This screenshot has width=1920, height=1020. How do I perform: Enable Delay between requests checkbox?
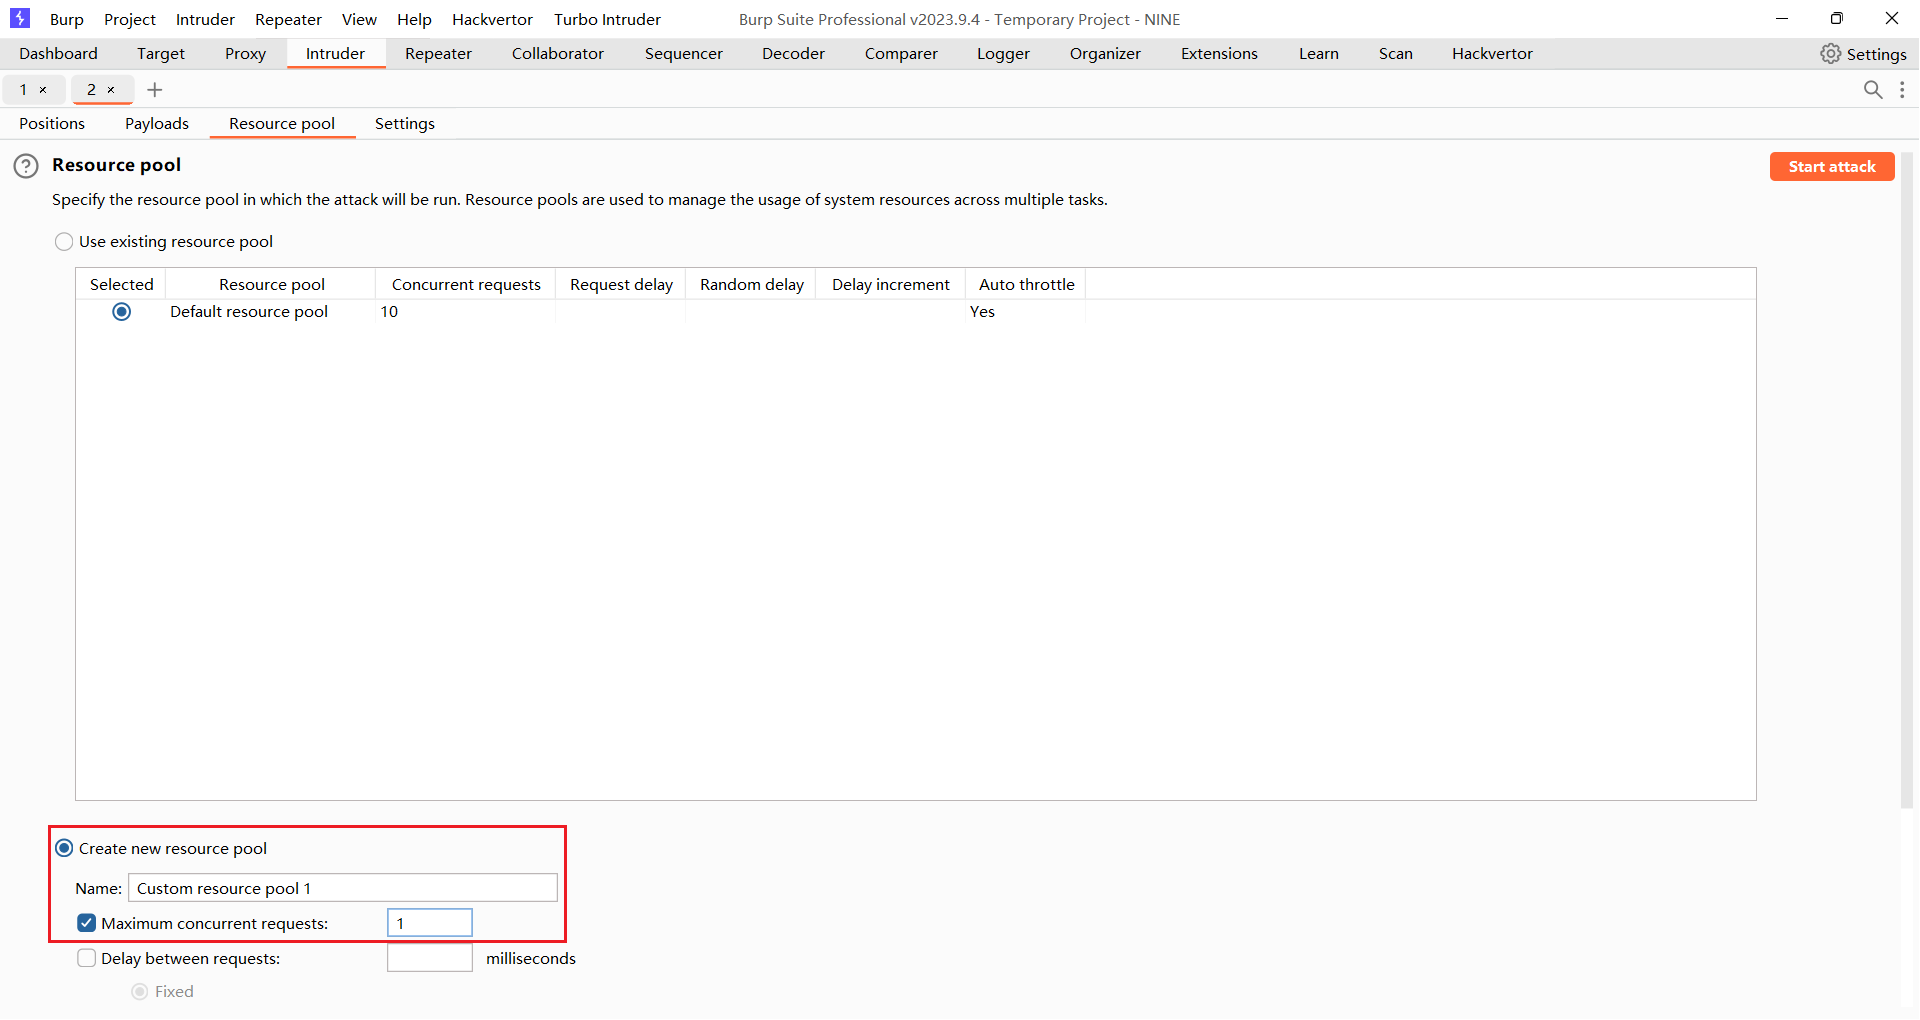87,959
